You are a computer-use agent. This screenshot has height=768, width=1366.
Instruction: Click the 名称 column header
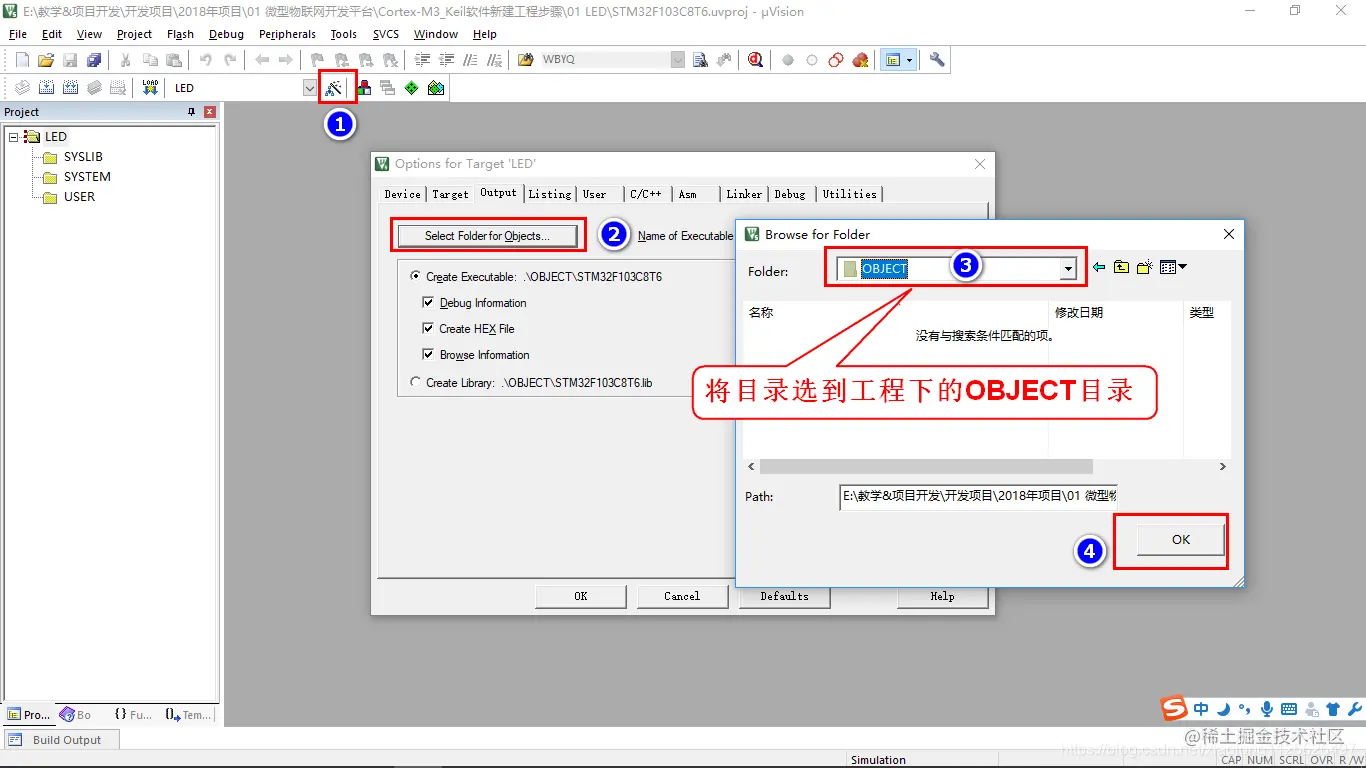(x=761, y=313)
